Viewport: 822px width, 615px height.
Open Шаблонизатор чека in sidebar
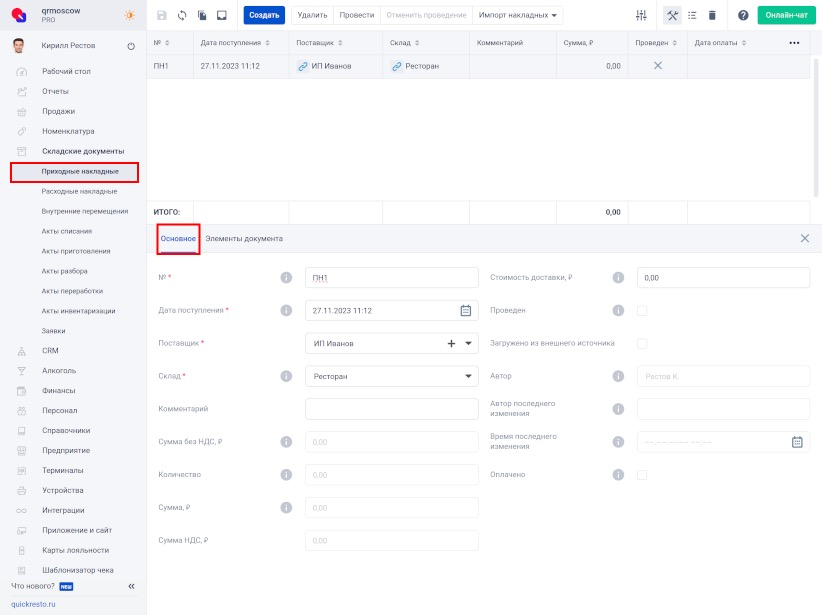78,570
